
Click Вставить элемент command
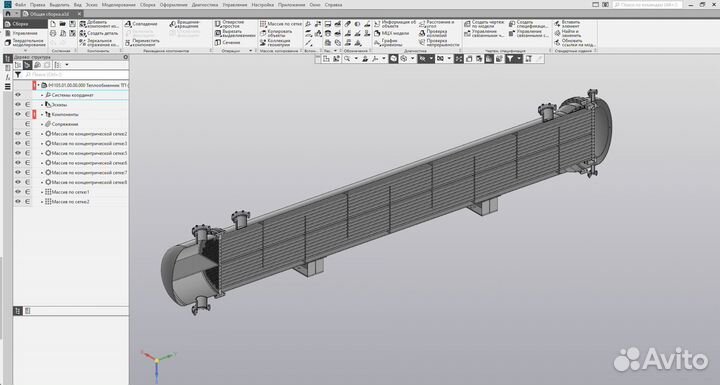click(x=568, y=24)
